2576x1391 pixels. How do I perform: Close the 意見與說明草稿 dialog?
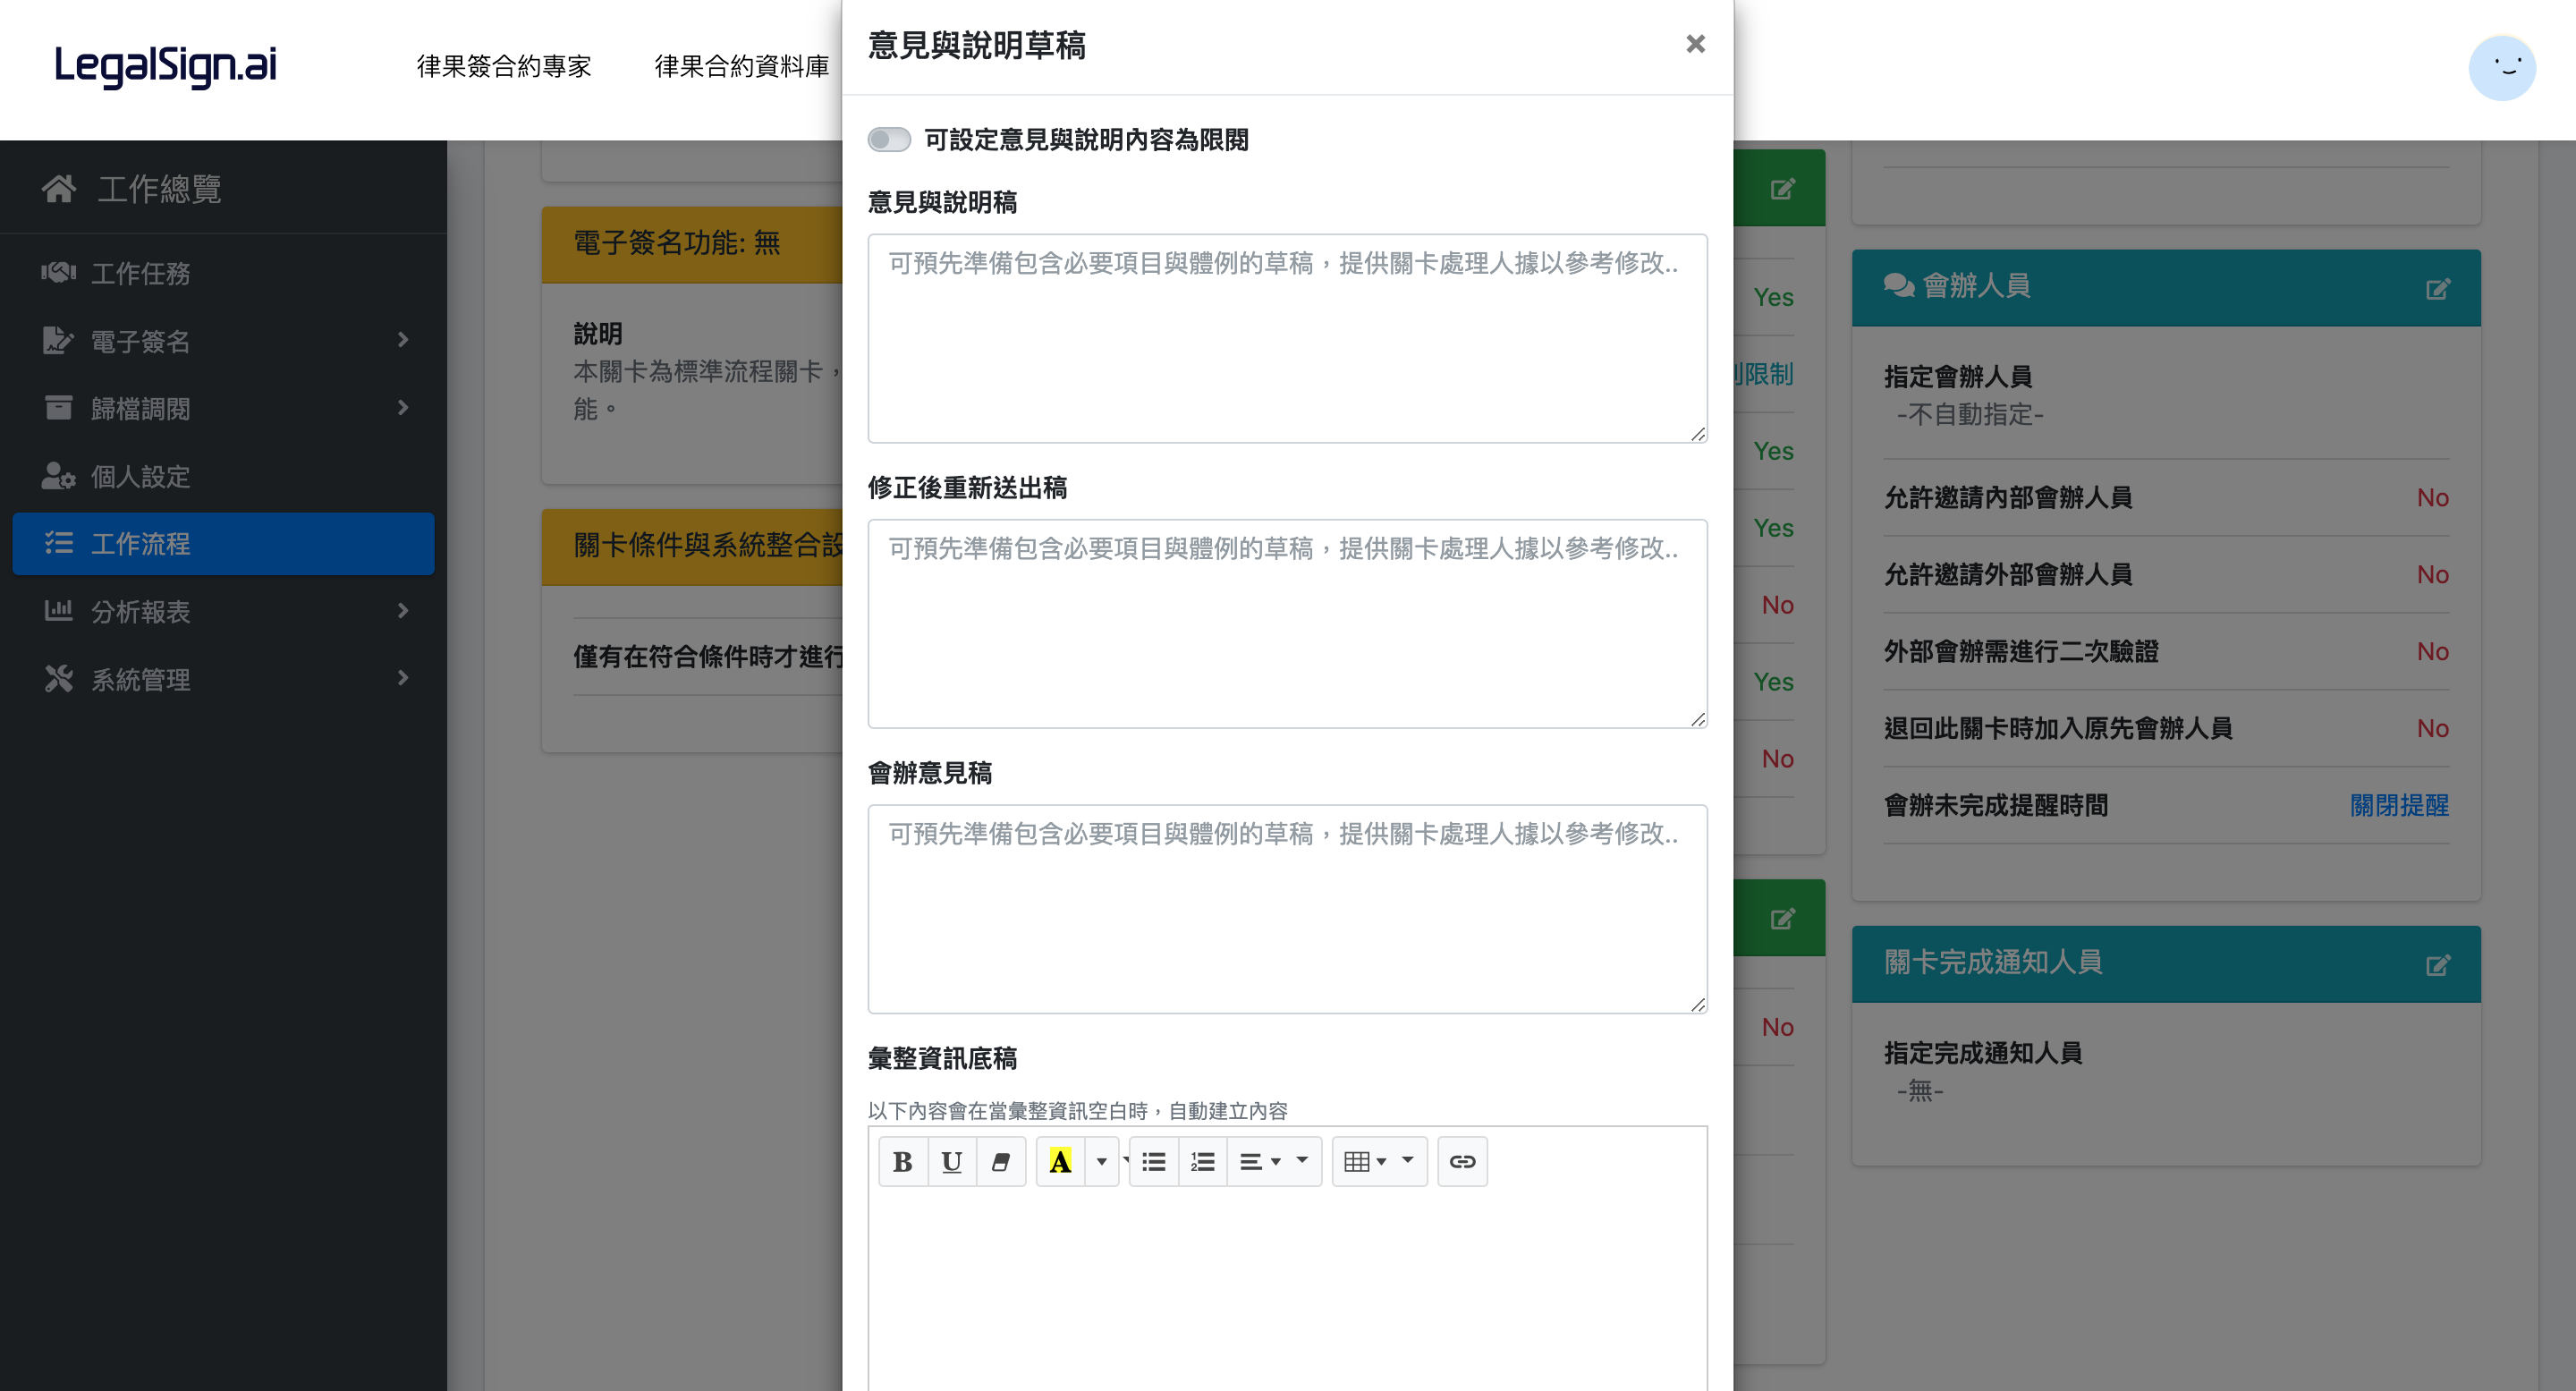click(1695, 44)
